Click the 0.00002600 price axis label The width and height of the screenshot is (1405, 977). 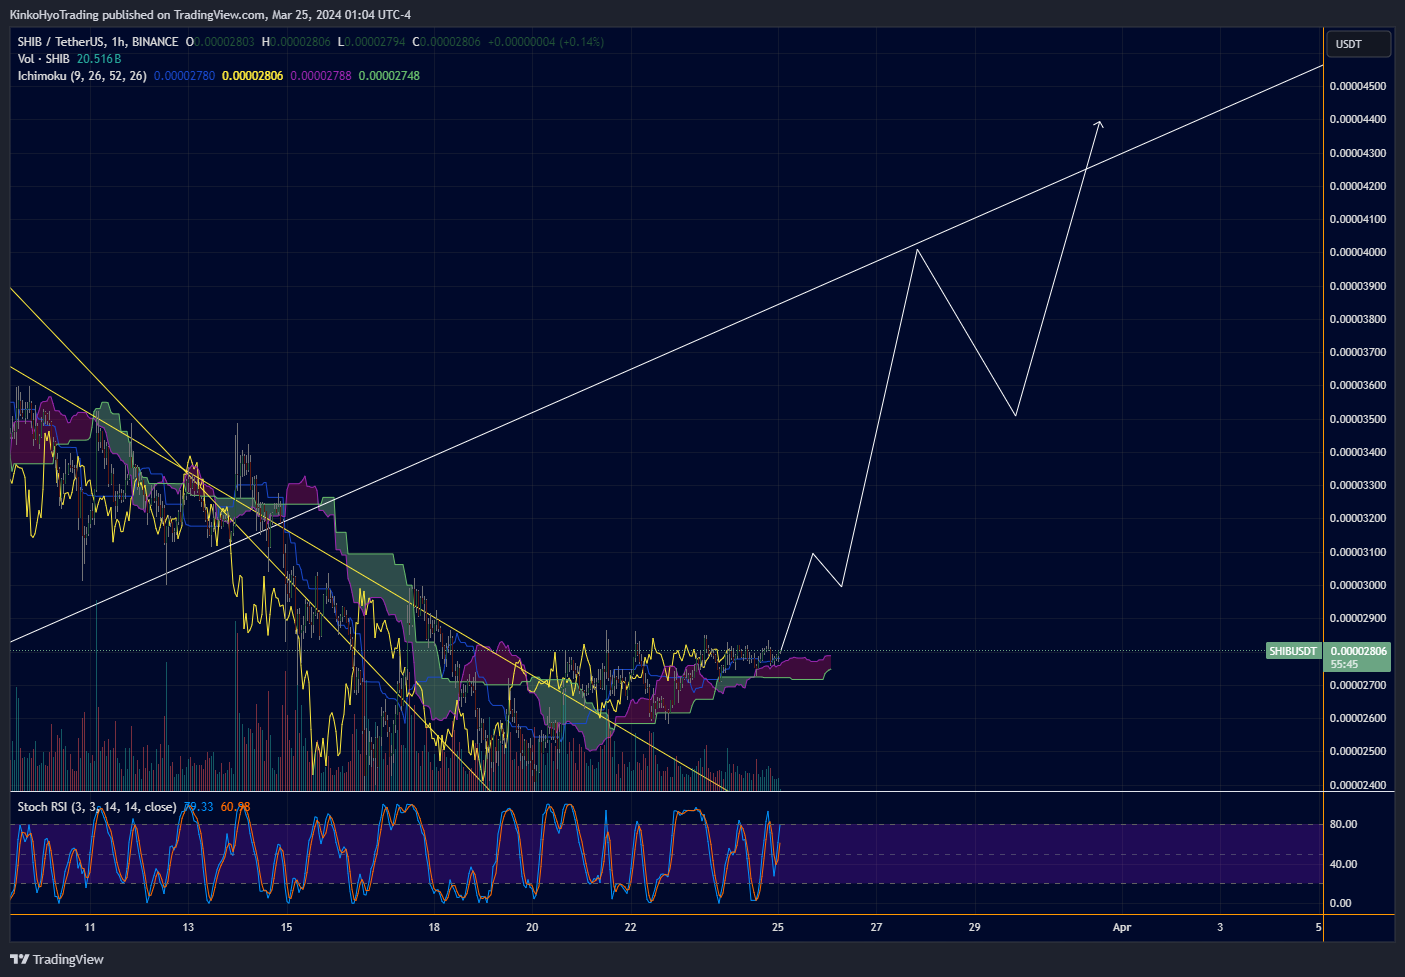click(x=1358, y=718)
